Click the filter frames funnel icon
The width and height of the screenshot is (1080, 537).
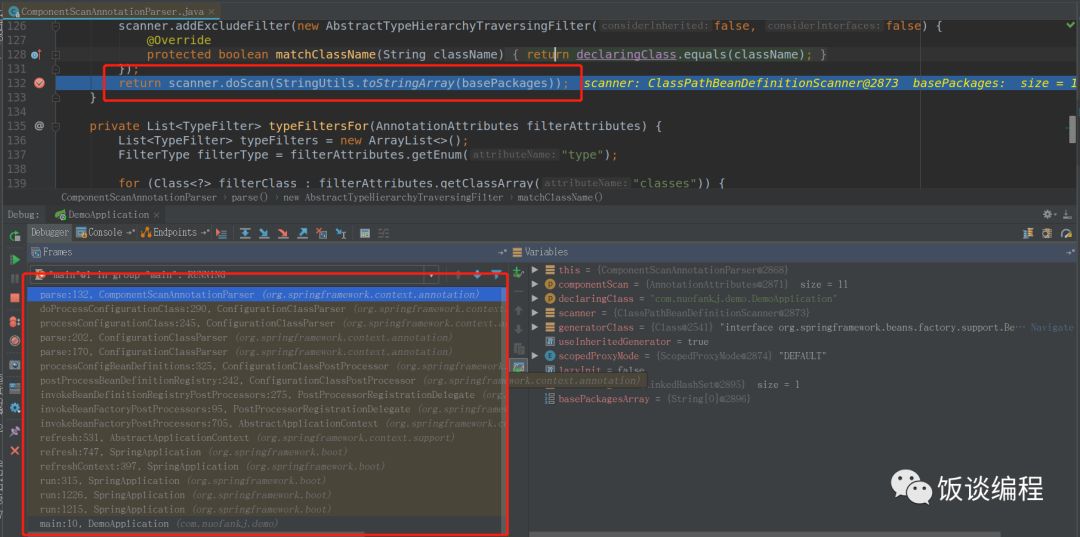click(496, 274)
